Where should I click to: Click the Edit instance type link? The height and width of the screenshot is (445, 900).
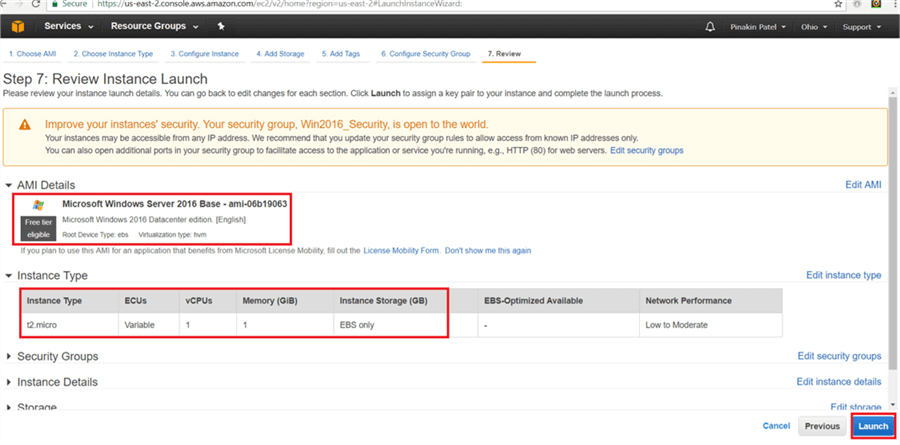[x=844, y=275]
